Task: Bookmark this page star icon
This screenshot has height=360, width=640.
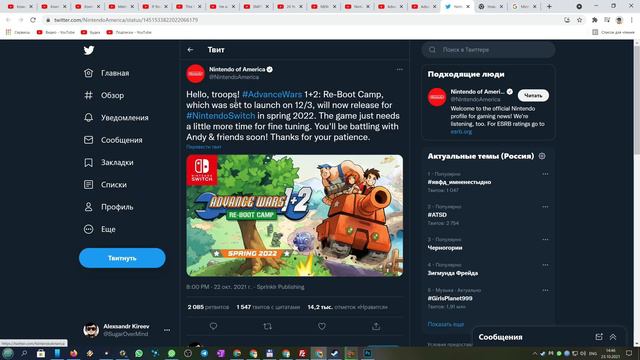Action: click(580, 20)
